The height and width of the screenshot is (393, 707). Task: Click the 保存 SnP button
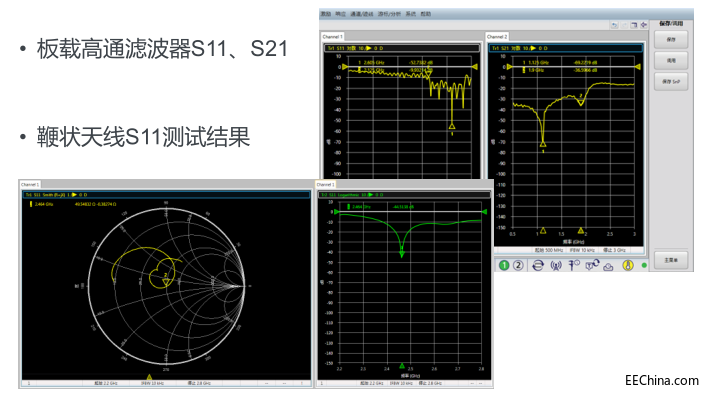pyautogui.click(x=671, y=82)
